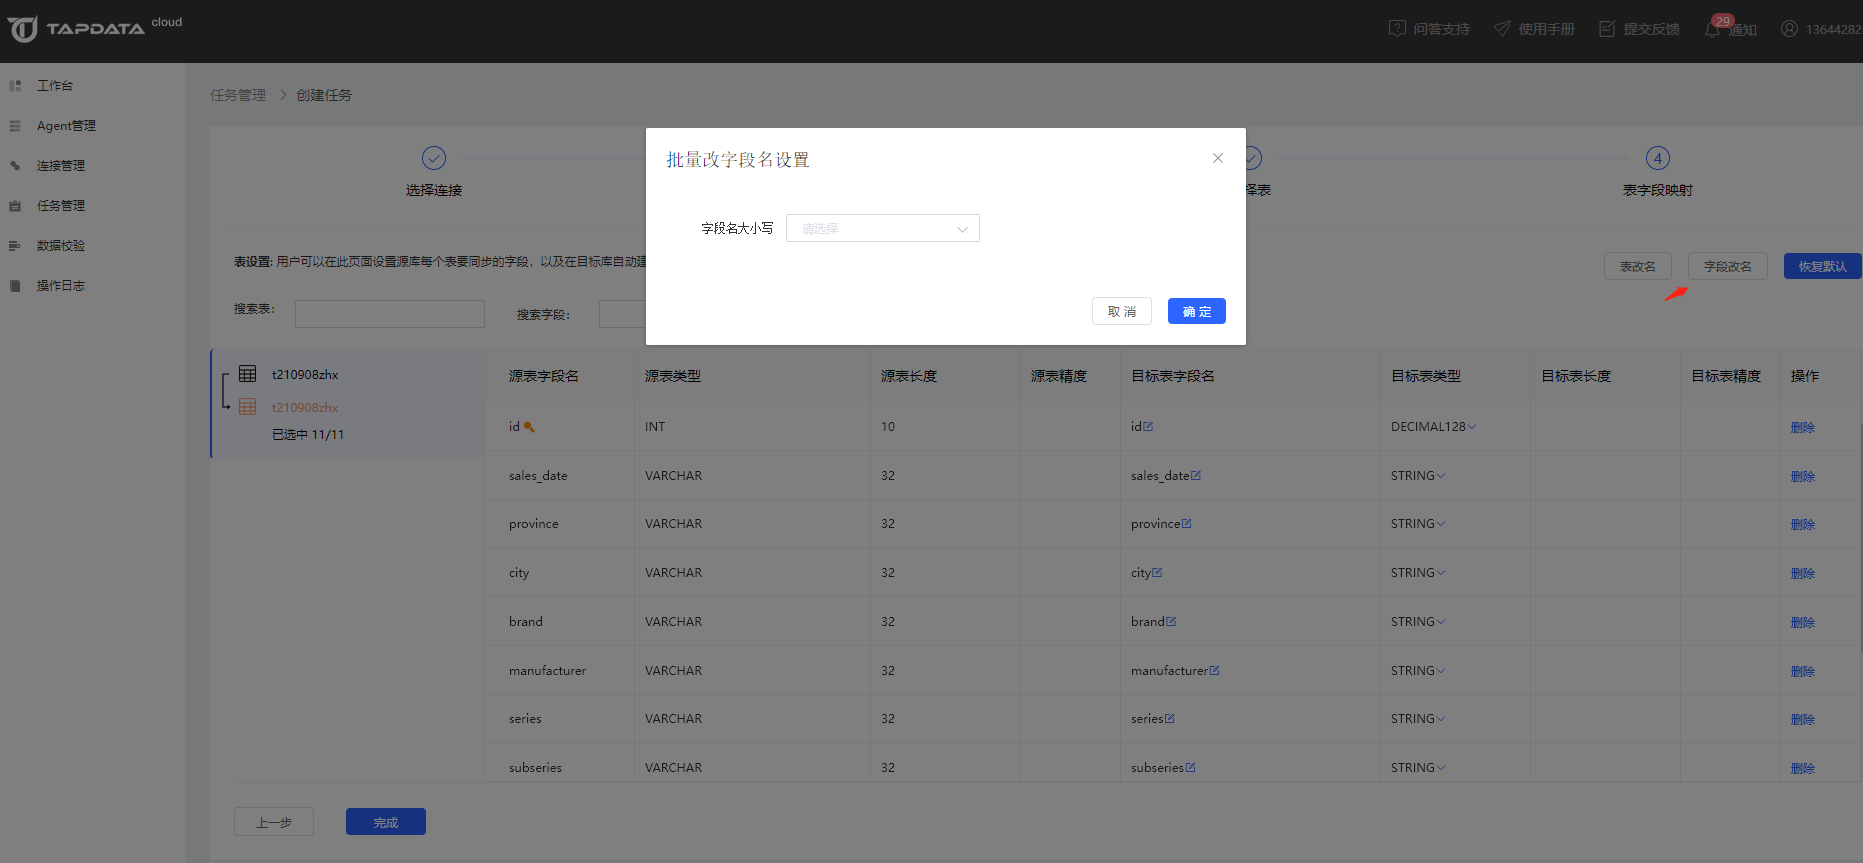This screenshot has height=863, width=1863.
Task: Click INT source type cell
Action: tap(655, 426)
